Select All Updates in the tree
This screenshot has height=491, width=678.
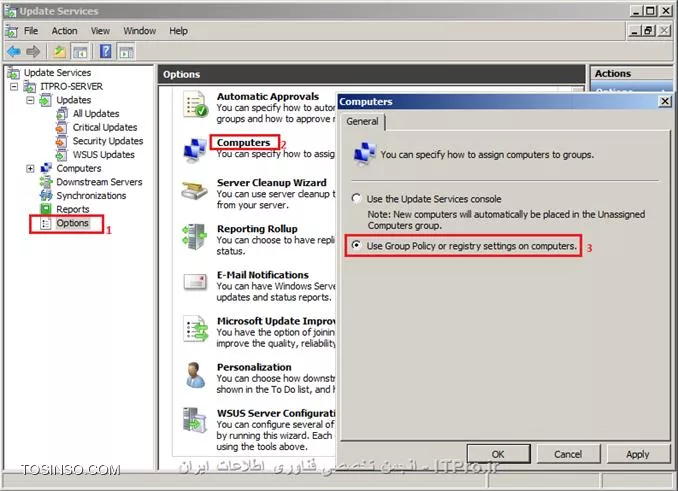point(96,114)
